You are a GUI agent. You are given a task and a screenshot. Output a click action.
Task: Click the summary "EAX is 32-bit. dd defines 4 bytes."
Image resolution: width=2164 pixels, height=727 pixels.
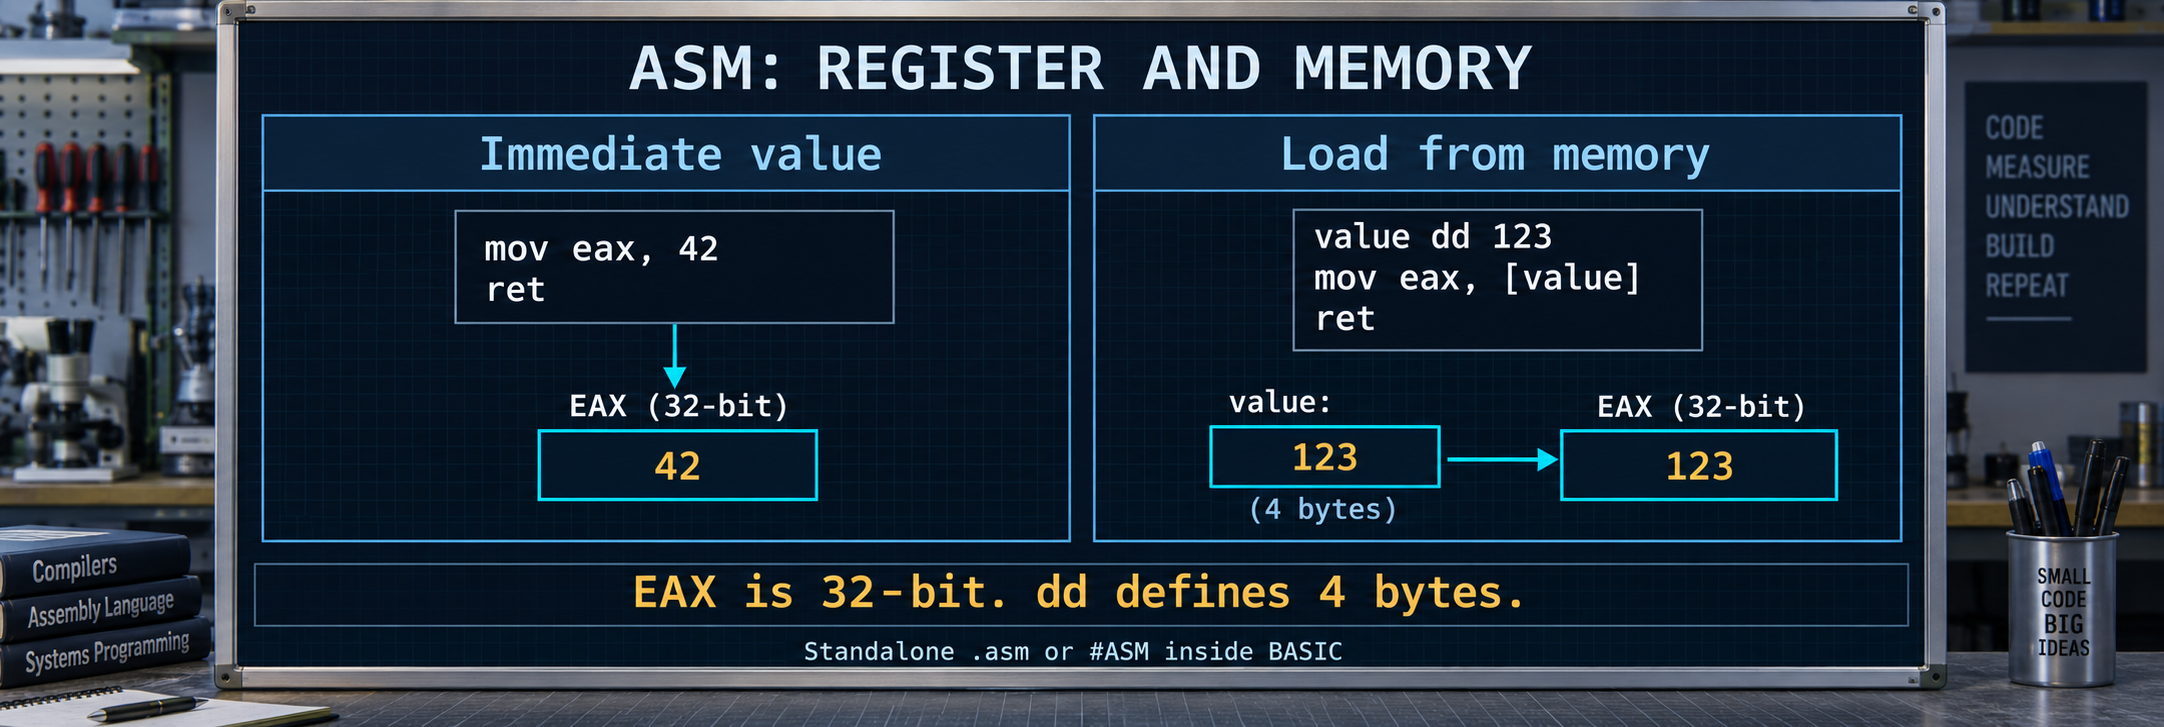[1080, 593]
